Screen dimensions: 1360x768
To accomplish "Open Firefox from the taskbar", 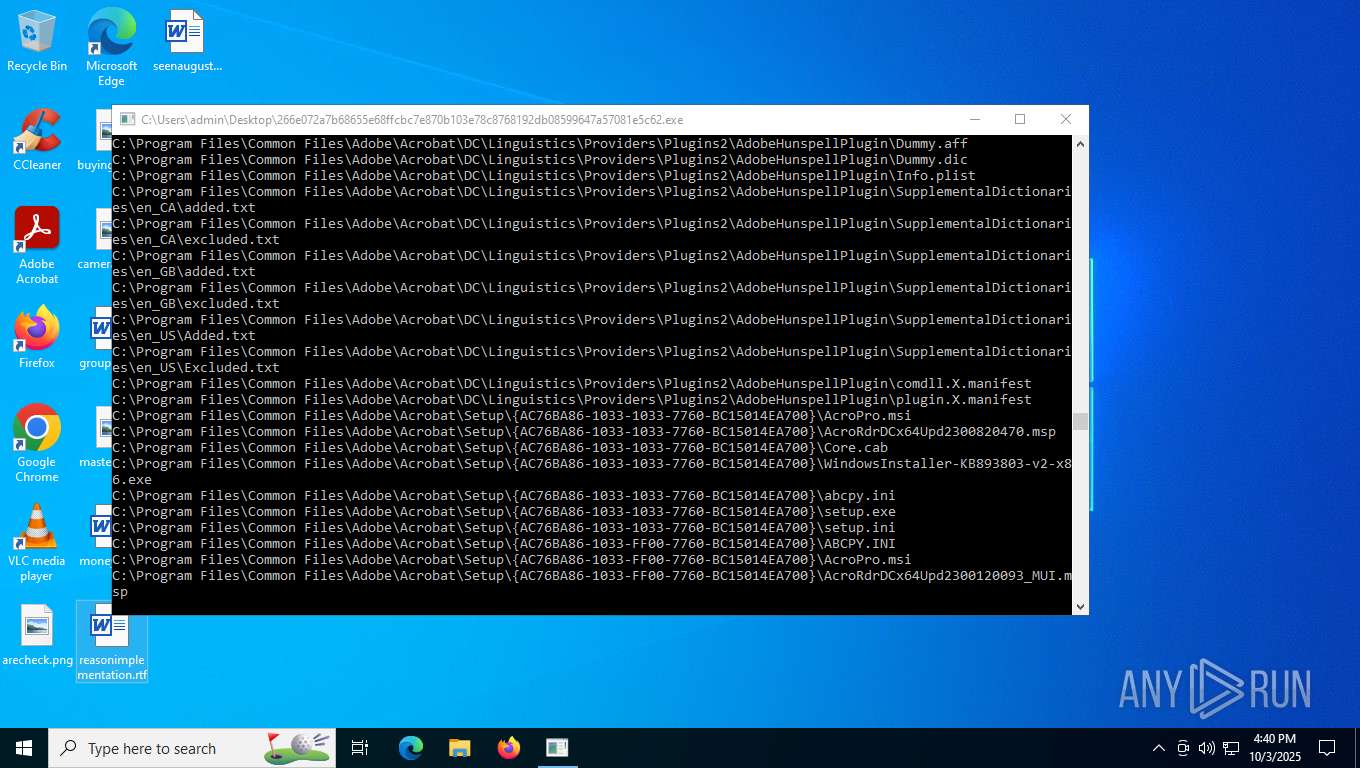I will tap(509, 748).
